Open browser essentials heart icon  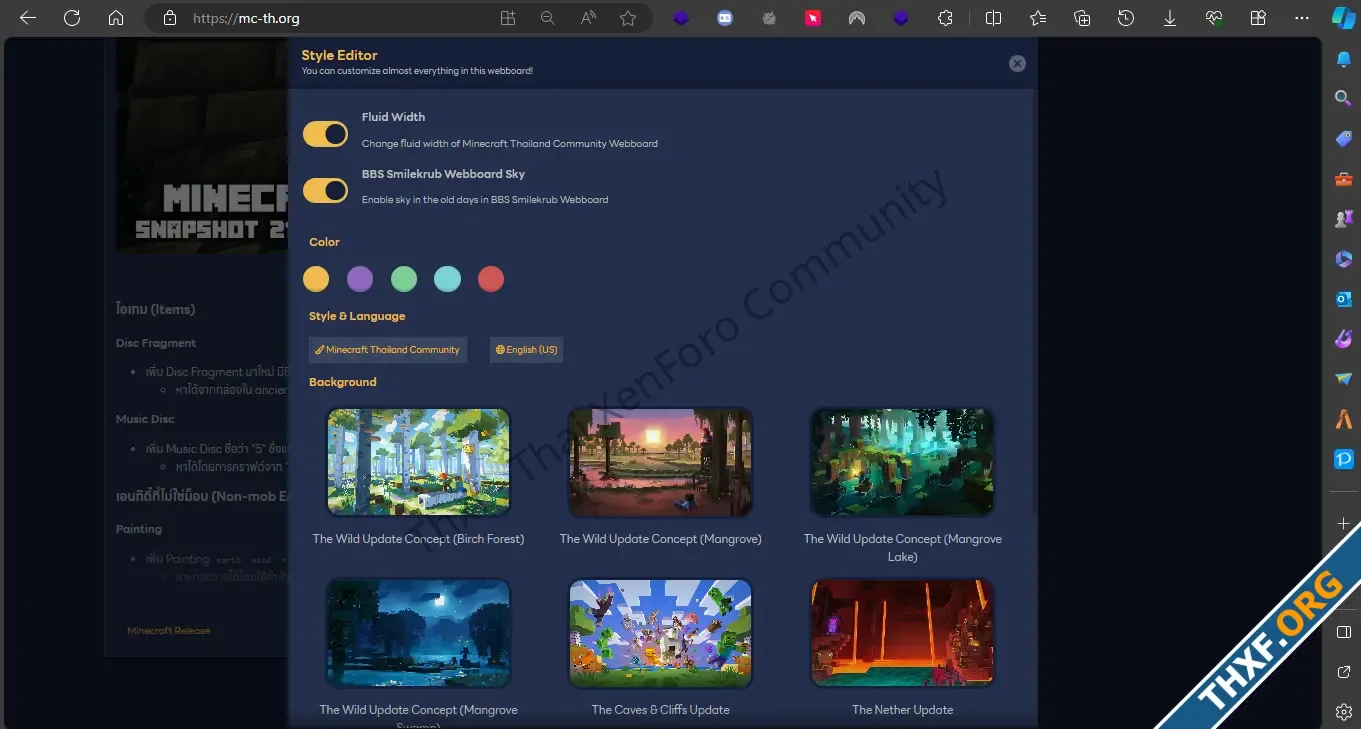point(1214,18)
